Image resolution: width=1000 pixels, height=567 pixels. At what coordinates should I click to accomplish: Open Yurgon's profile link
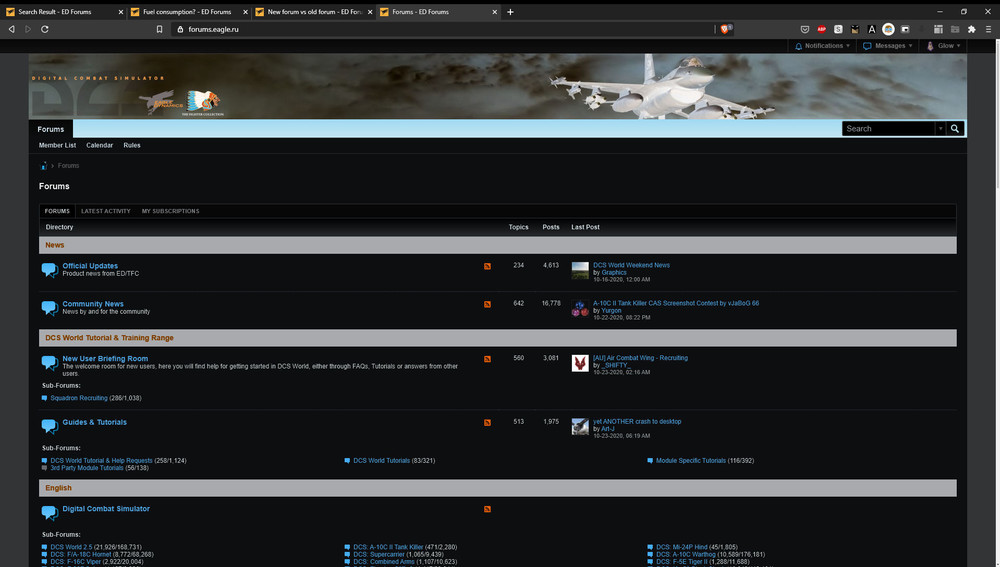point(611,311)
